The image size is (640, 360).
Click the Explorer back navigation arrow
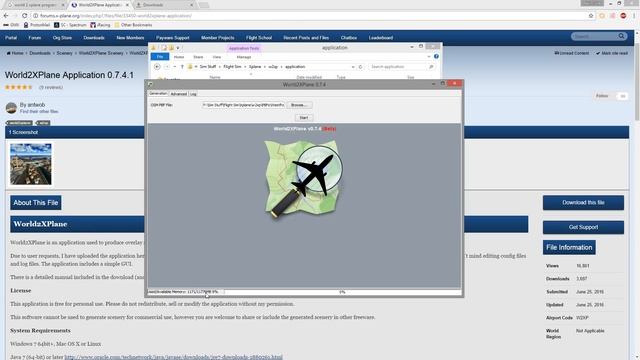pos(157,67)
